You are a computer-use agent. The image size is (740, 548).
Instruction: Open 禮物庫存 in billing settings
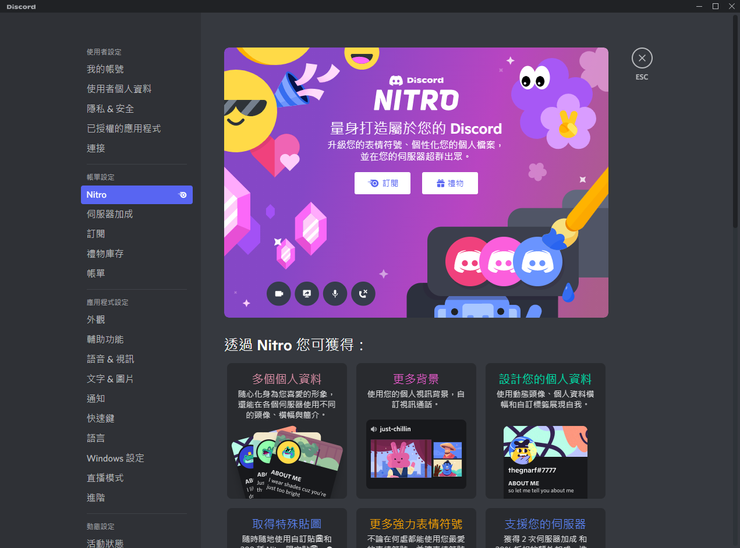[105, 254]
